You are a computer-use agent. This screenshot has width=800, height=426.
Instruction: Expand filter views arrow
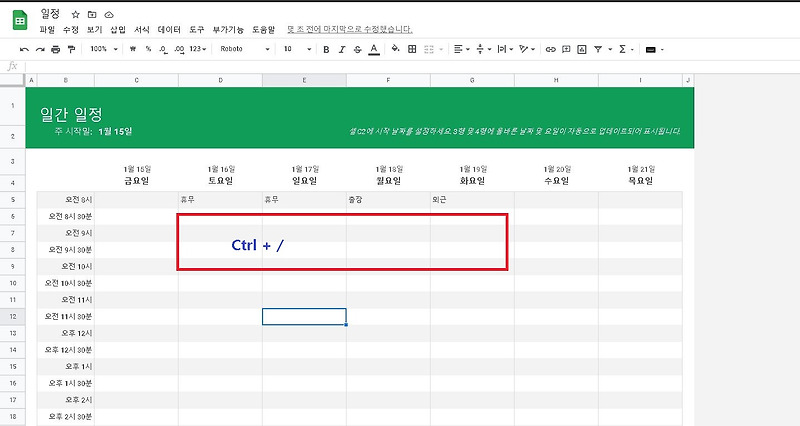[x=610, y=49]
